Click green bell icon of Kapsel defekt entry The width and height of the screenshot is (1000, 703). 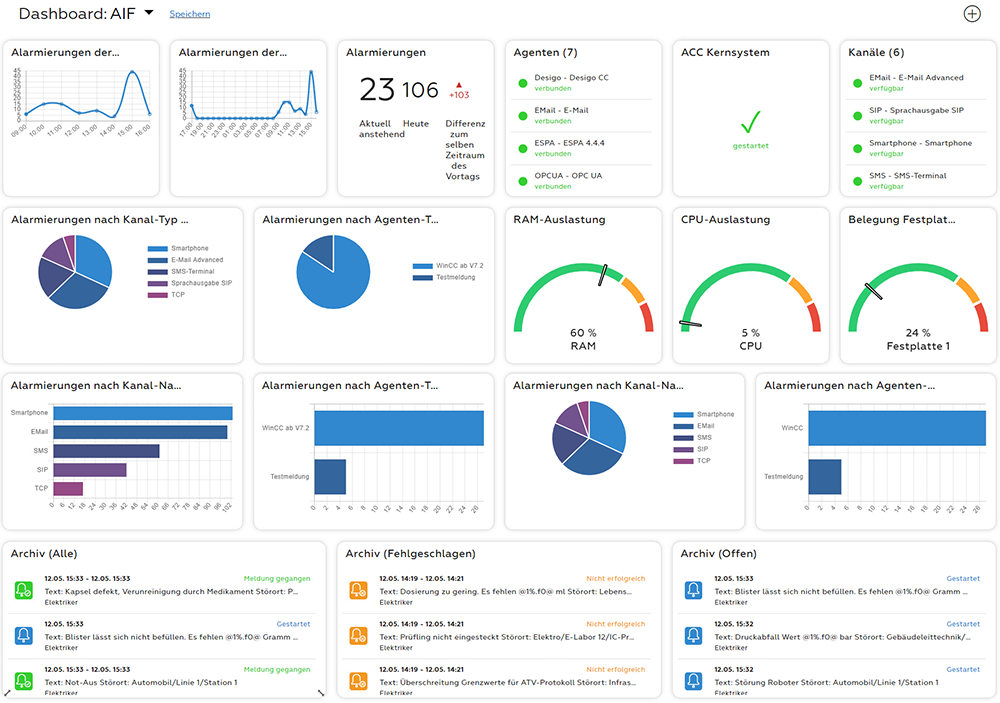tap(24, 590)
